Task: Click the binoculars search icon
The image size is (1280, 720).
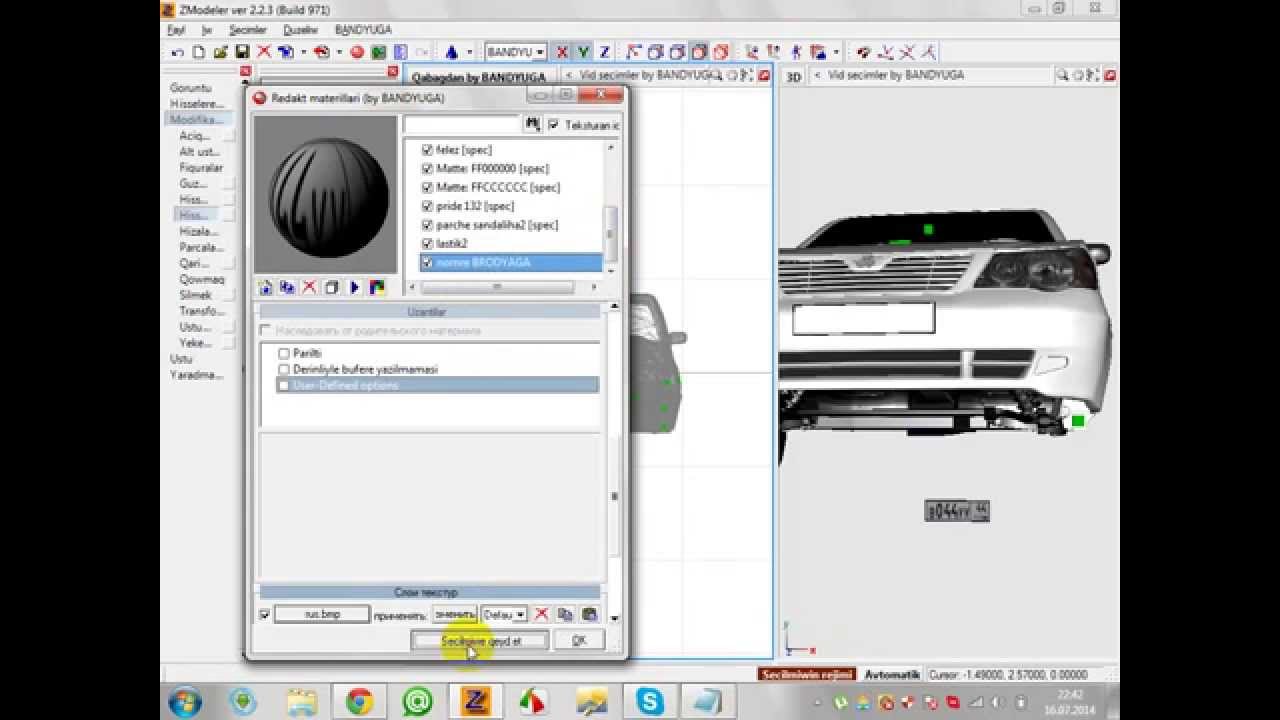Action: 532,124
